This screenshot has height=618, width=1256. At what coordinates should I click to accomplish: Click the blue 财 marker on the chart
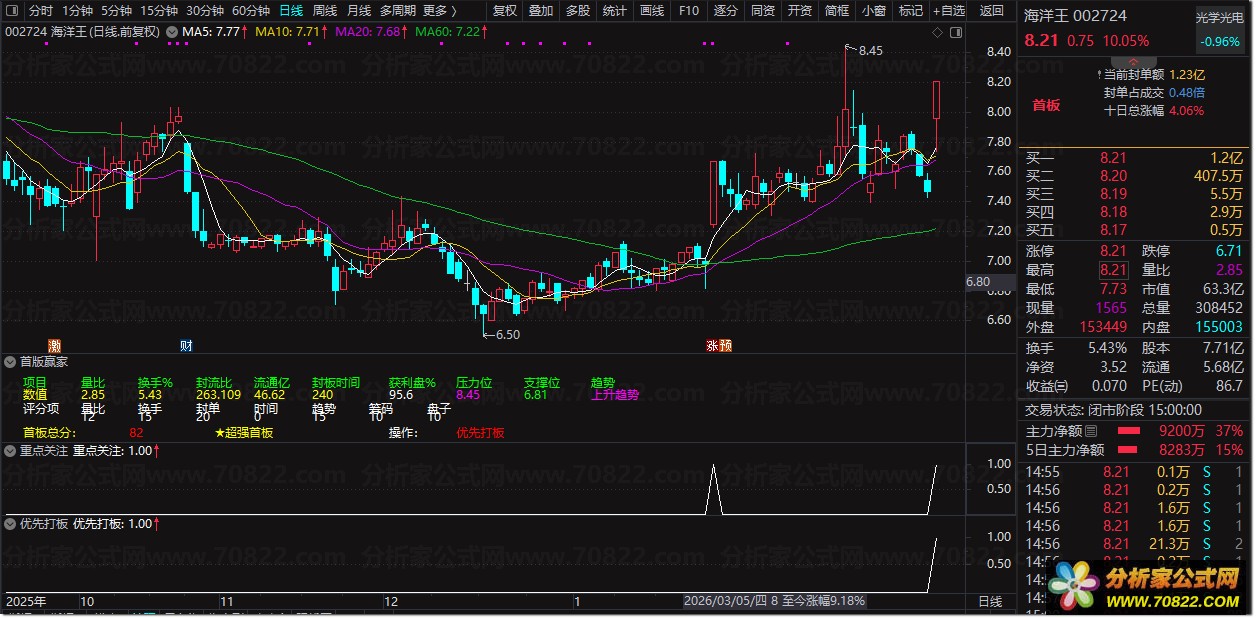click(186, 346)
